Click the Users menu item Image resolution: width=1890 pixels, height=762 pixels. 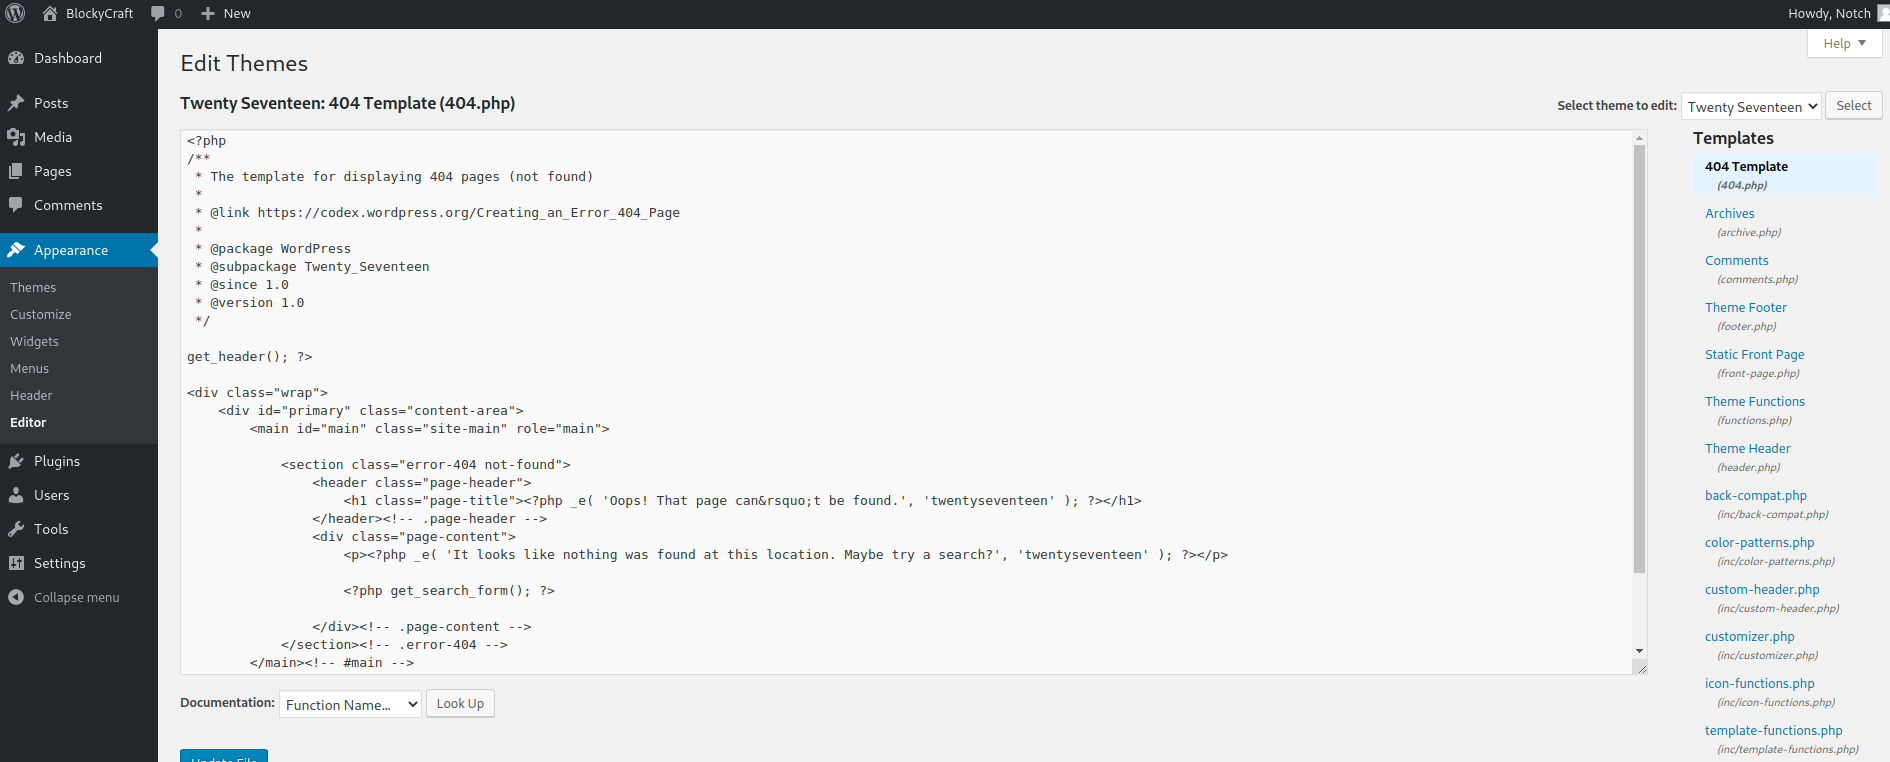[79, 495]
